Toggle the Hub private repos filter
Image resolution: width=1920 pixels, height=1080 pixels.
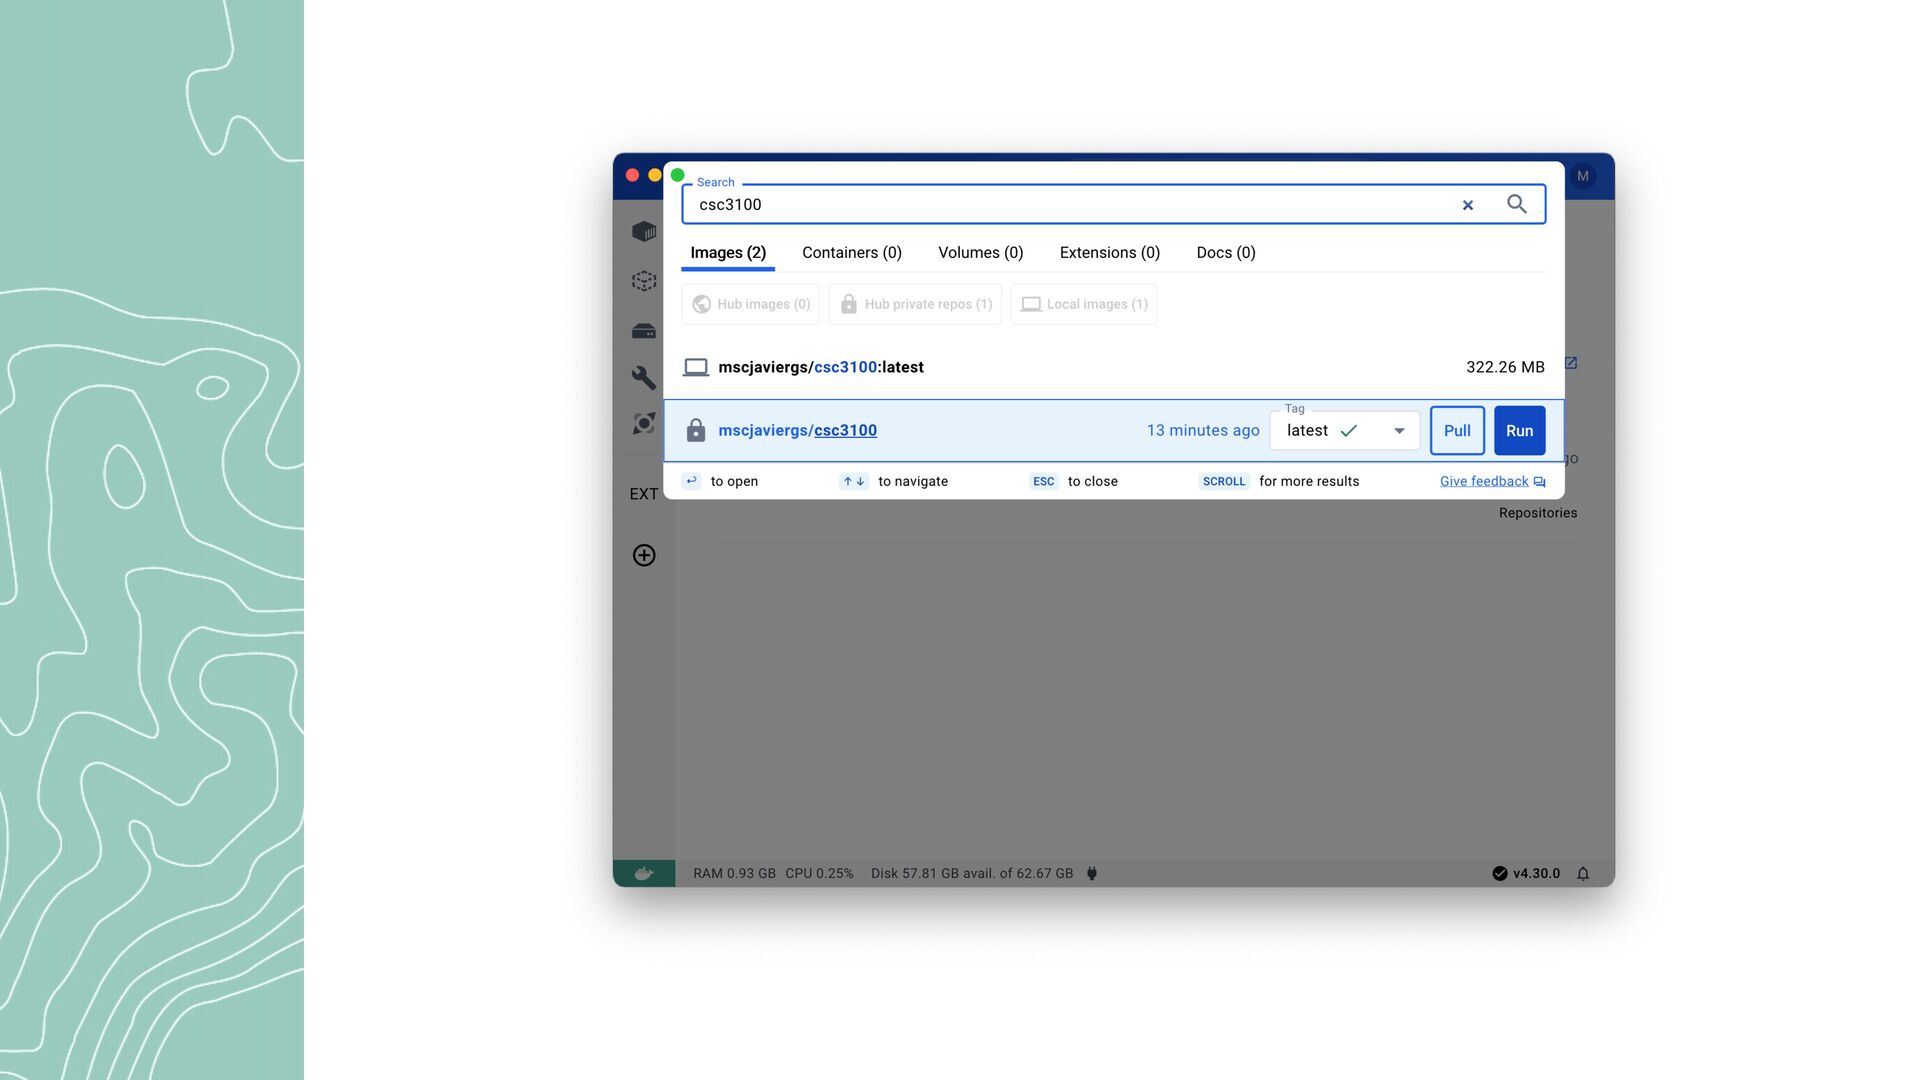(916, 304)
